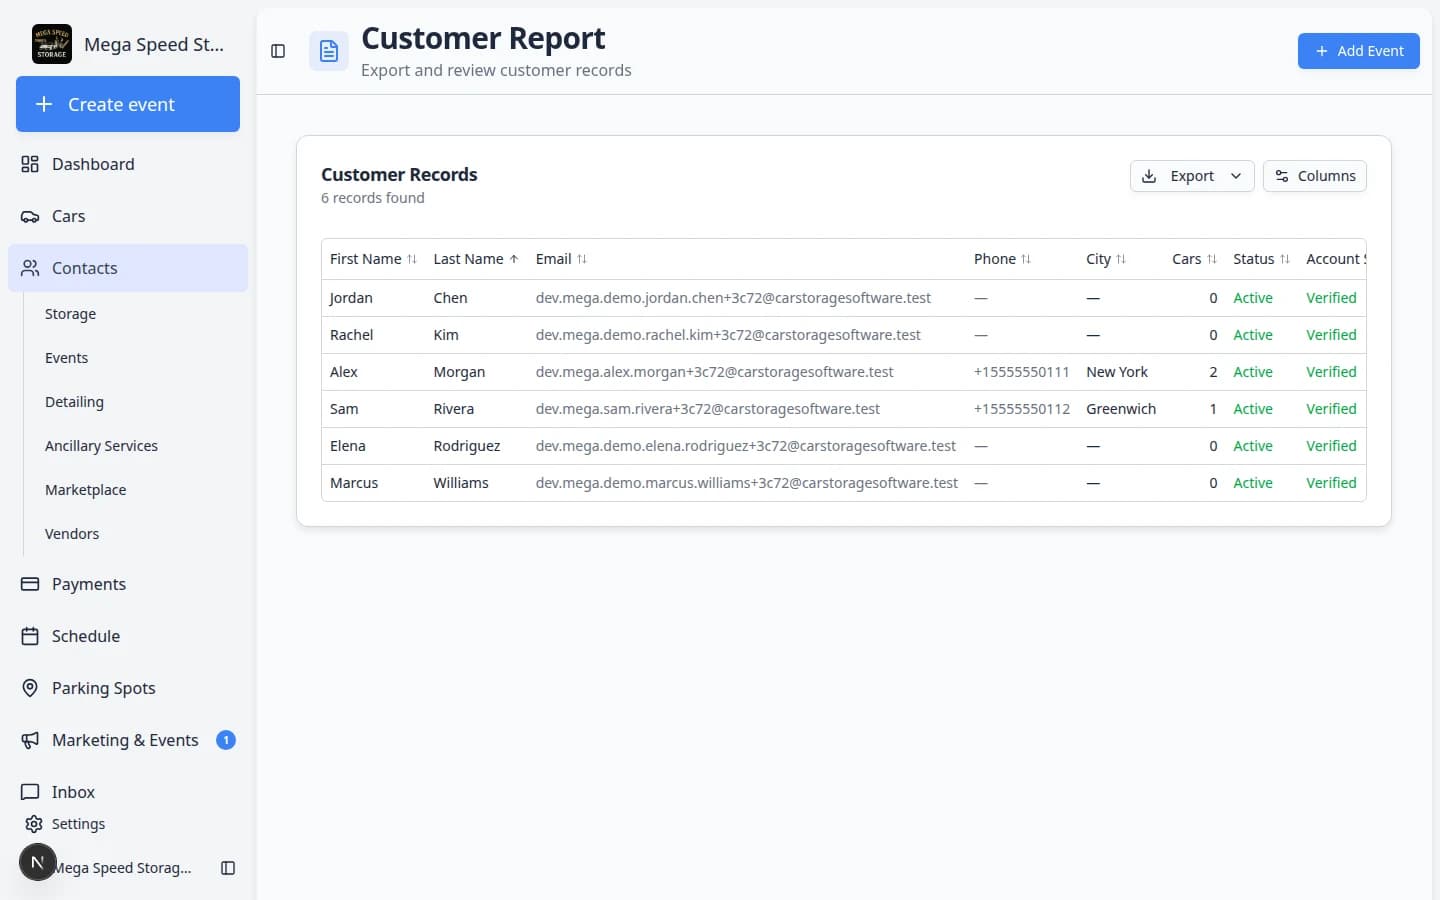Click the Export download icon
The image size is (1440, 900).
[1149, 176]
